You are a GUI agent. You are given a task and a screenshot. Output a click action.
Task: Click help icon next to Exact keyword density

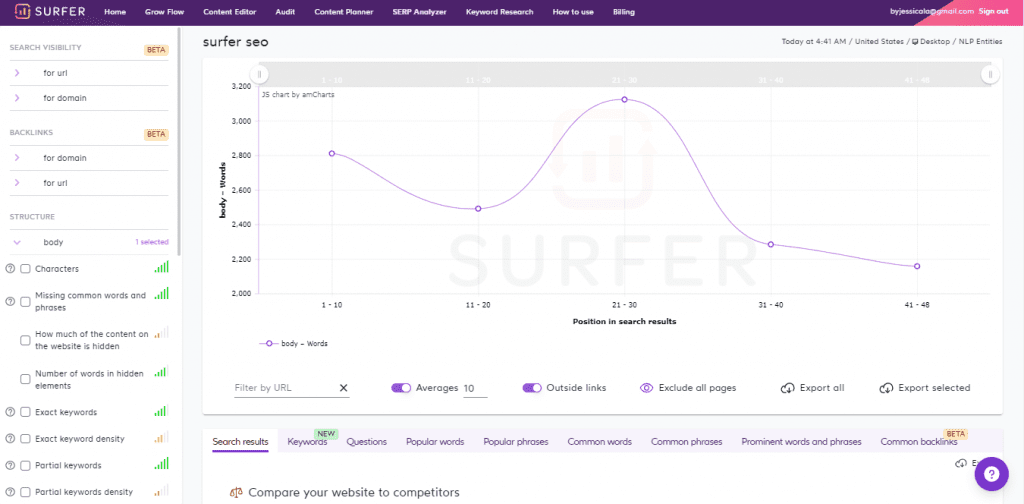click(x=10, y=439)
